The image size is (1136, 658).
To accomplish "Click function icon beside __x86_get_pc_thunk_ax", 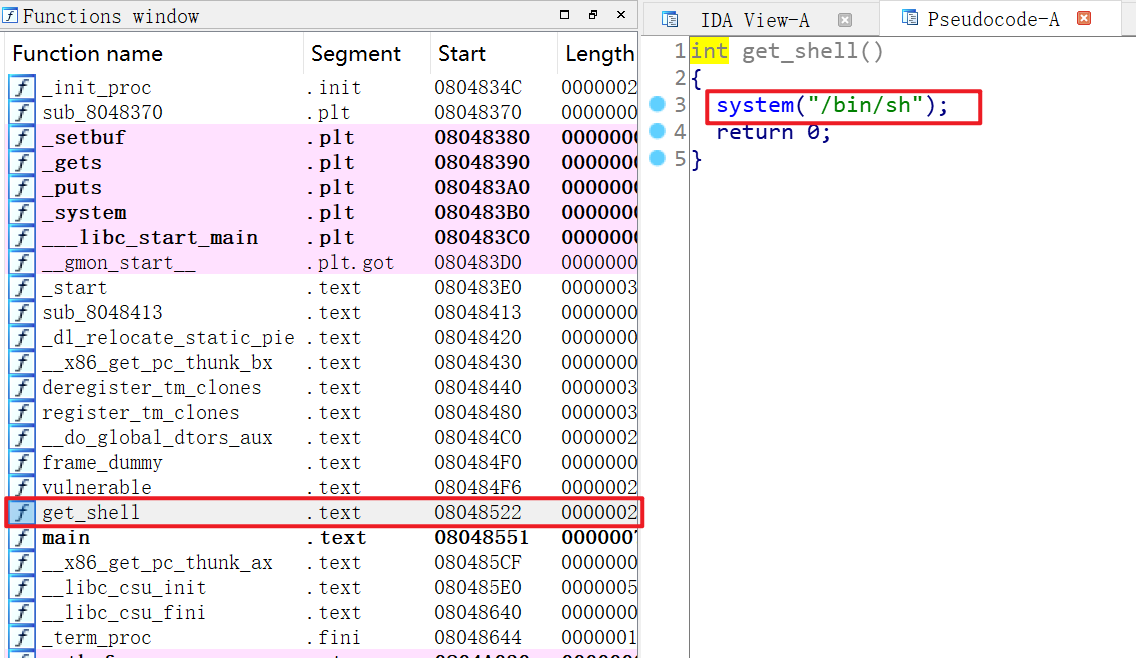I will [x=22, y=562].
